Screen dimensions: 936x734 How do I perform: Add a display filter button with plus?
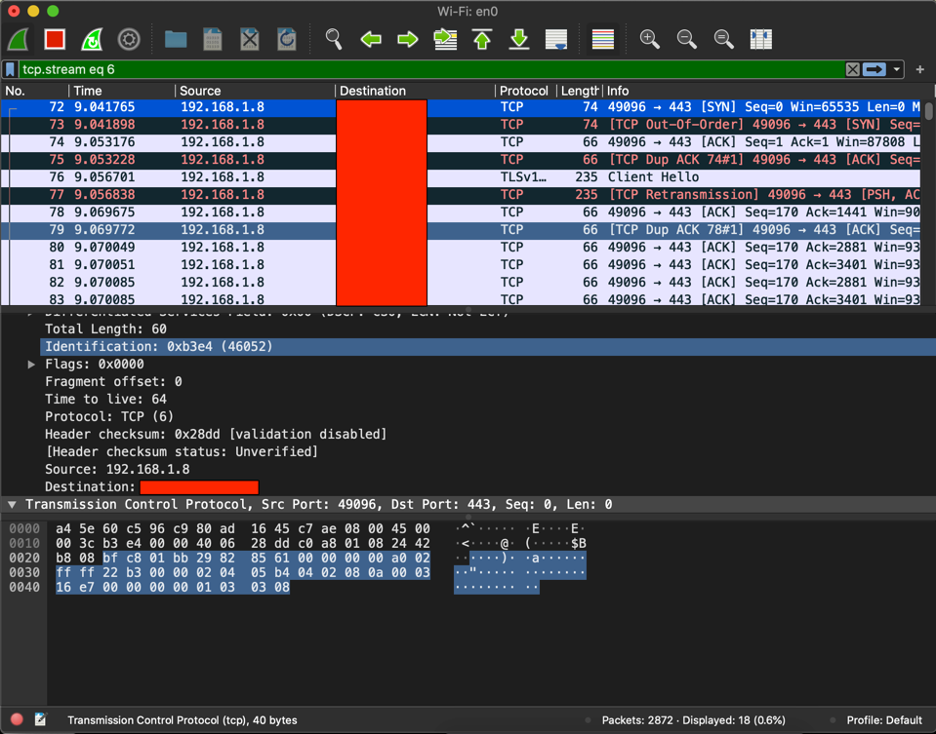point(920,69)
